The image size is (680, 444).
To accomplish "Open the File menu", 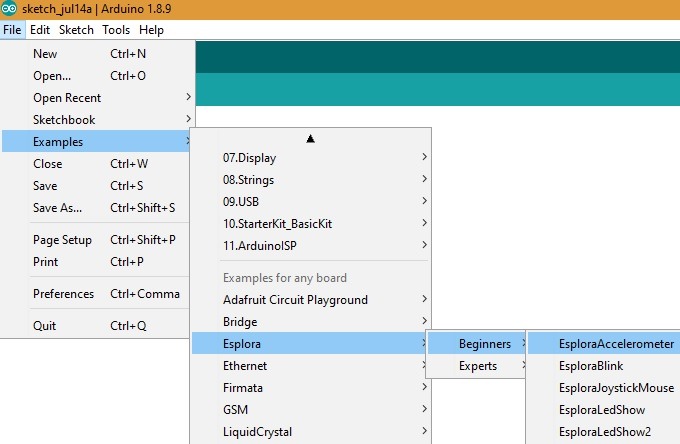I will pos(12,30).
